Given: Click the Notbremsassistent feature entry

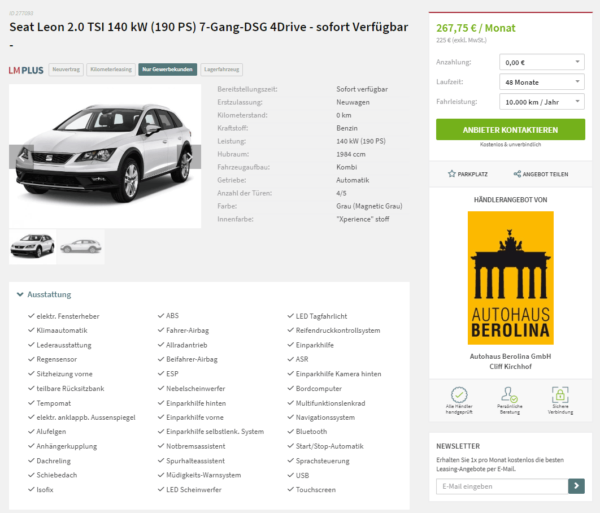Looking at the screenshot, I should [196, 446].
